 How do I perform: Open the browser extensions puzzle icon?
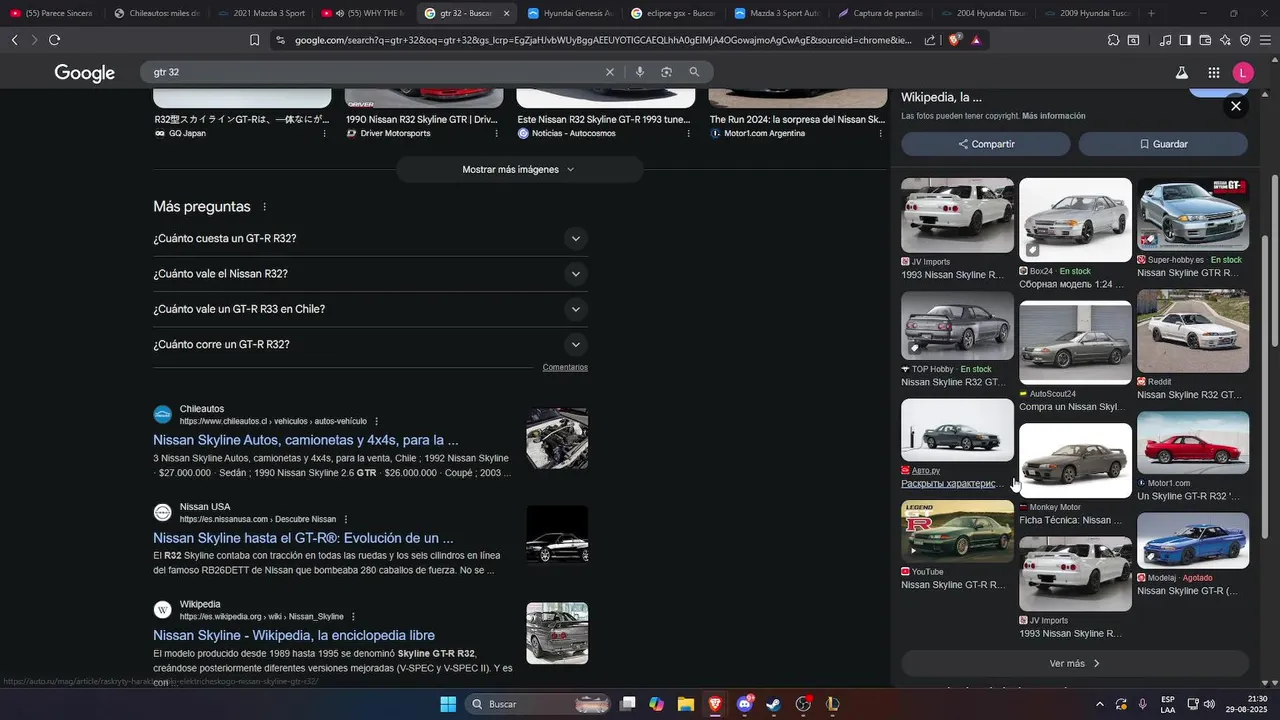[1113, 40]
